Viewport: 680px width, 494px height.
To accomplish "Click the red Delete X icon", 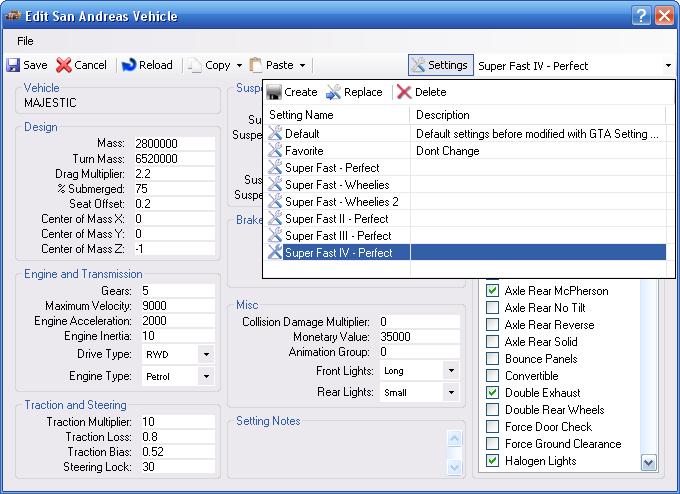I will 404,92.
